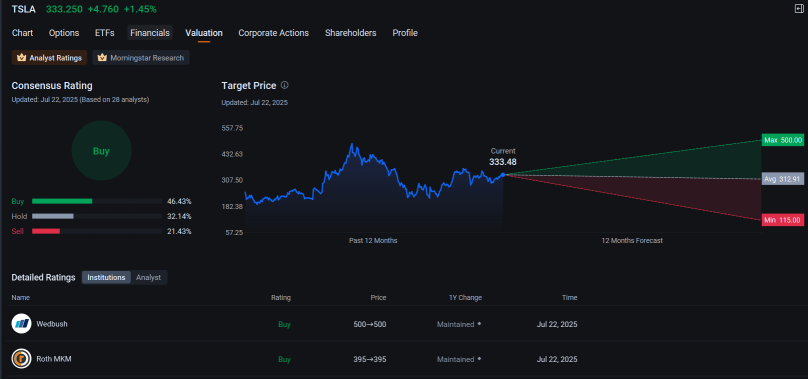Image resolution: width=808 pixels, height=379 pixels.
Task: Open the Options tab
Action: (x=64, y=33)
